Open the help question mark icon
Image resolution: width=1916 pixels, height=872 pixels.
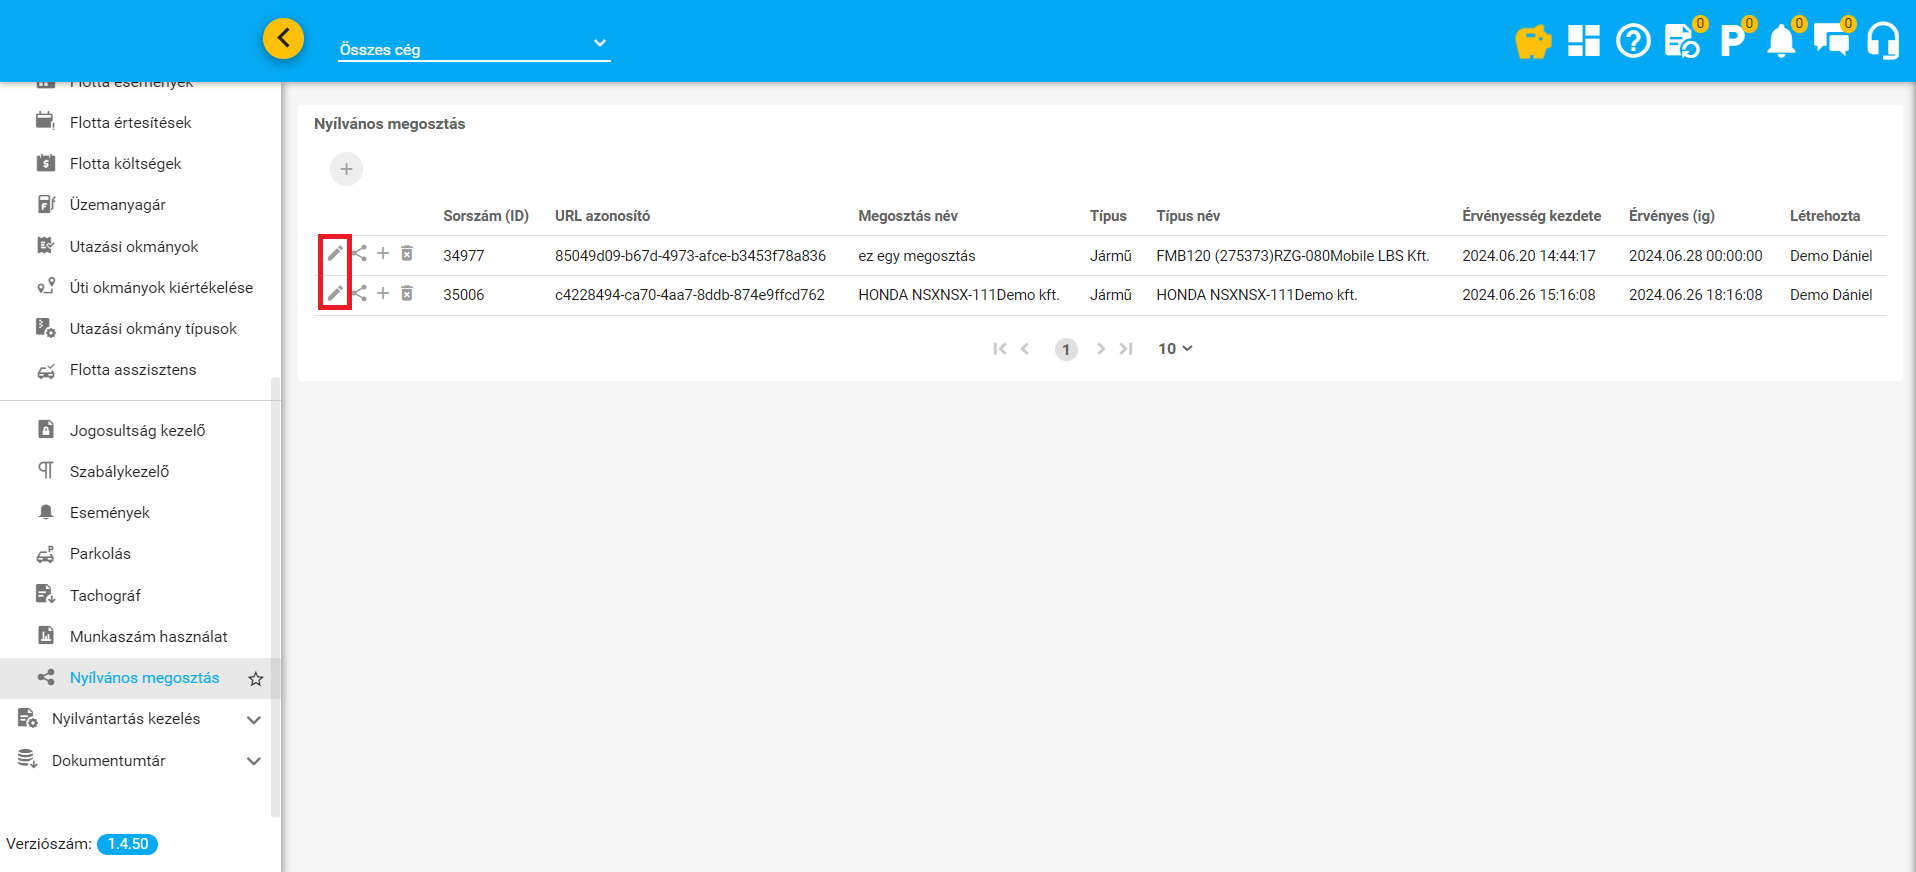(x=1633, y=42)
